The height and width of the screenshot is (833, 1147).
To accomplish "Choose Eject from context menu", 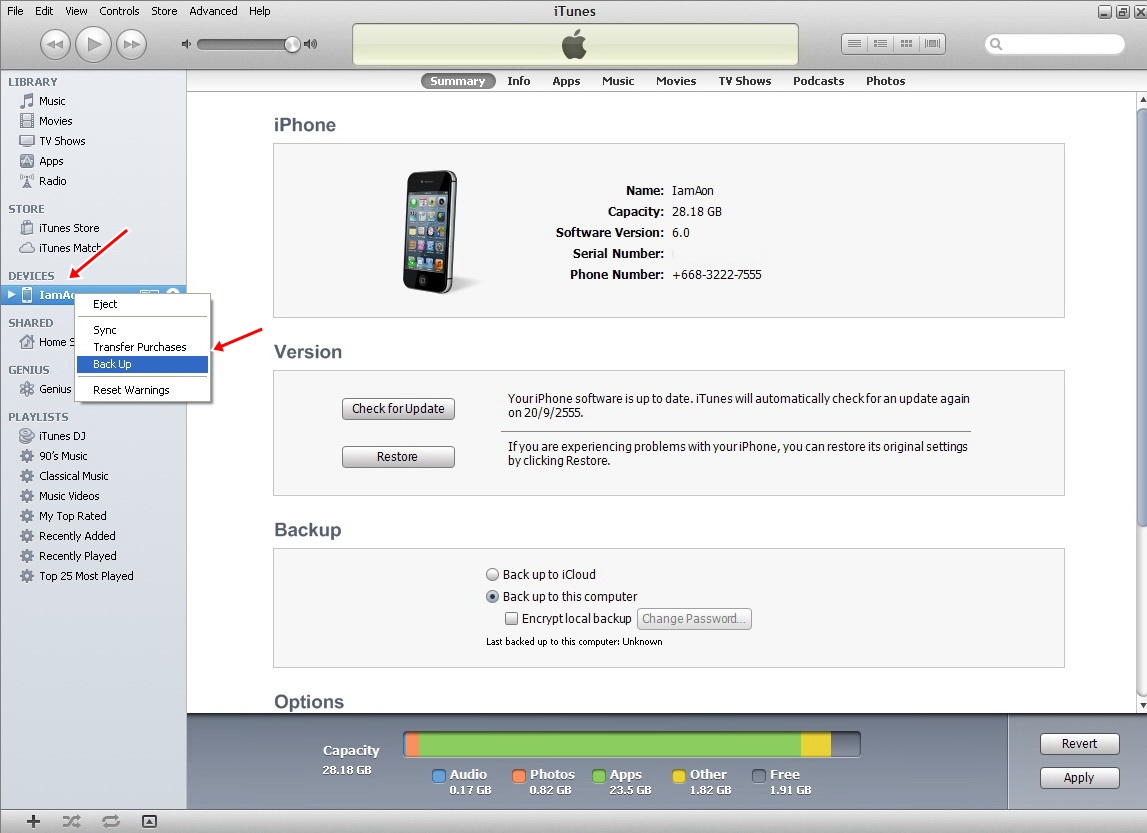I will (143, 304).
